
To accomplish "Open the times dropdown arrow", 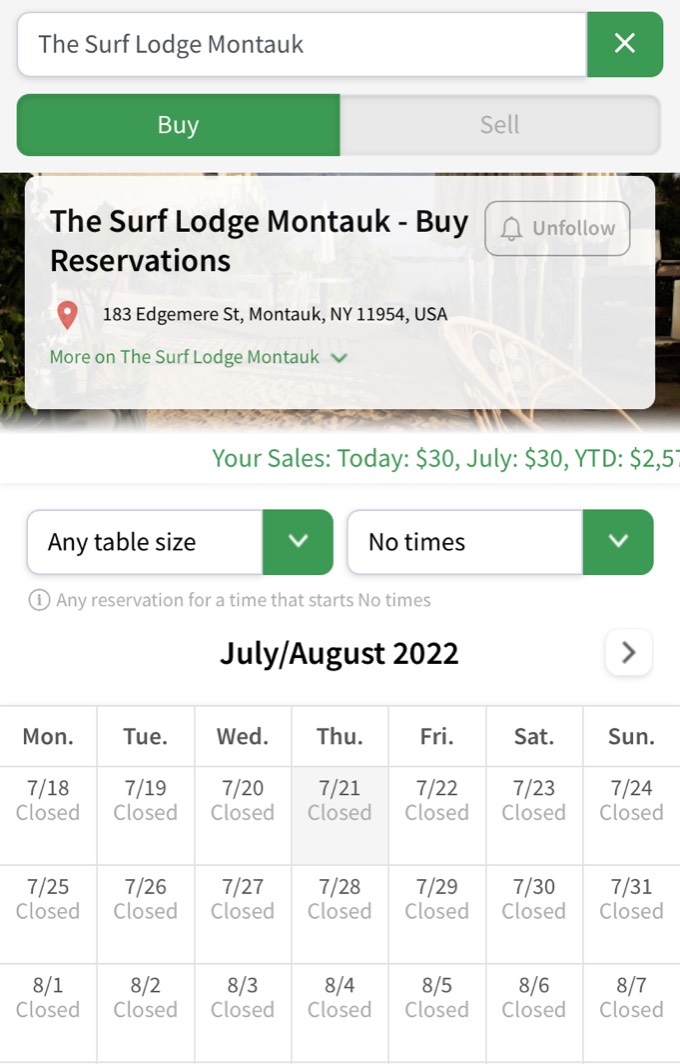I will (618, 542).
